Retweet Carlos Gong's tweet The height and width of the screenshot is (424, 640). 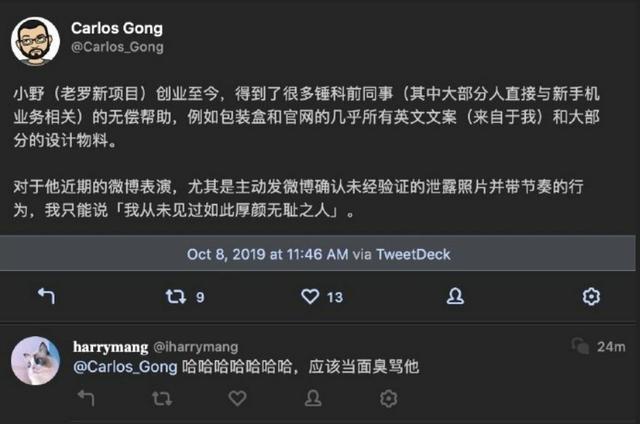177,296
